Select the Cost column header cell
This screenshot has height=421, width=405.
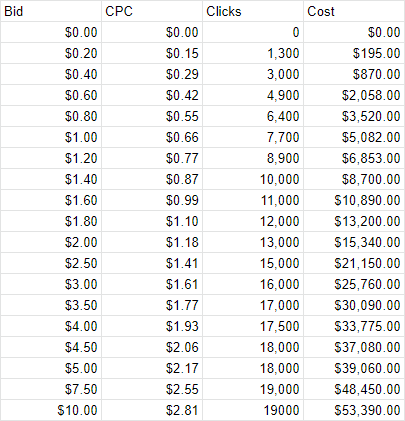(354, 11)
